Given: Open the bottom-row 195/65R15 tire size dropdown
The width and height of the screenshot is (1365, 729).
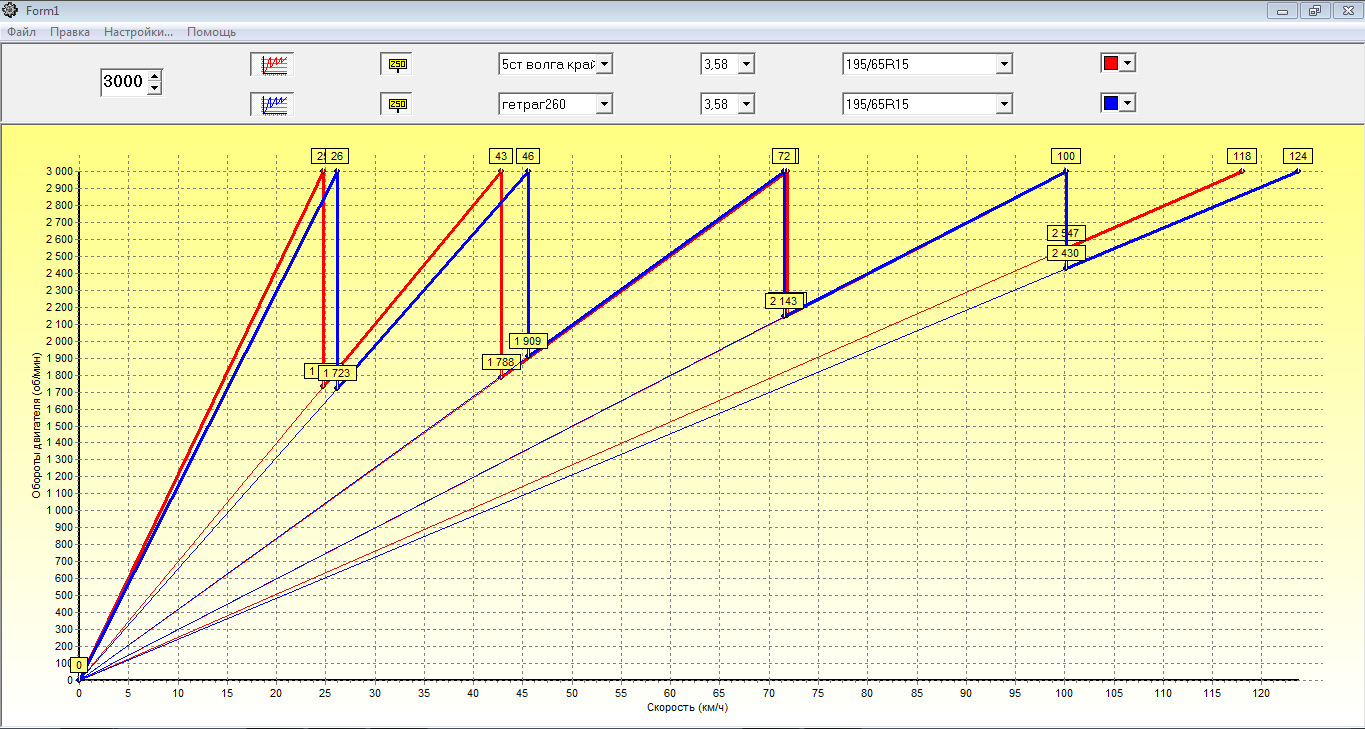Looking at the screenshot, I should click(1004, 103).
